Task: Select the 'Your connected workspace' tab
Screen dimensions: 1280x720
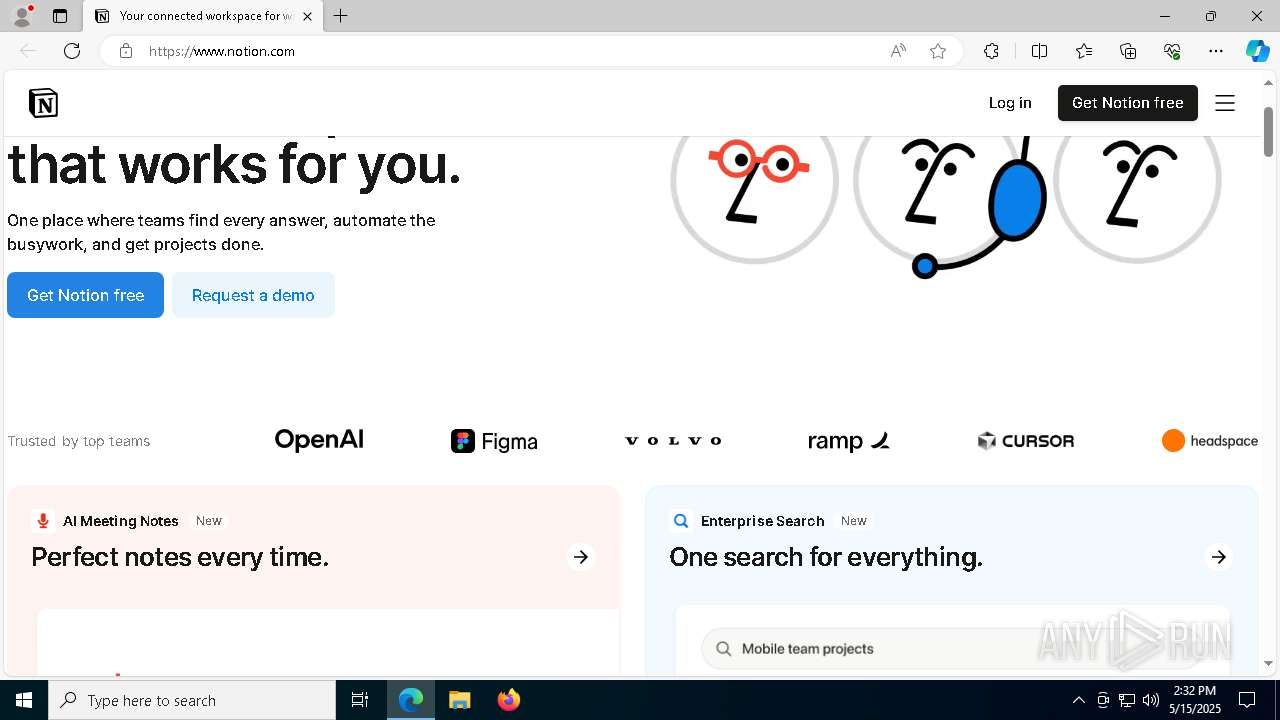Action: (x=203, y=16)
